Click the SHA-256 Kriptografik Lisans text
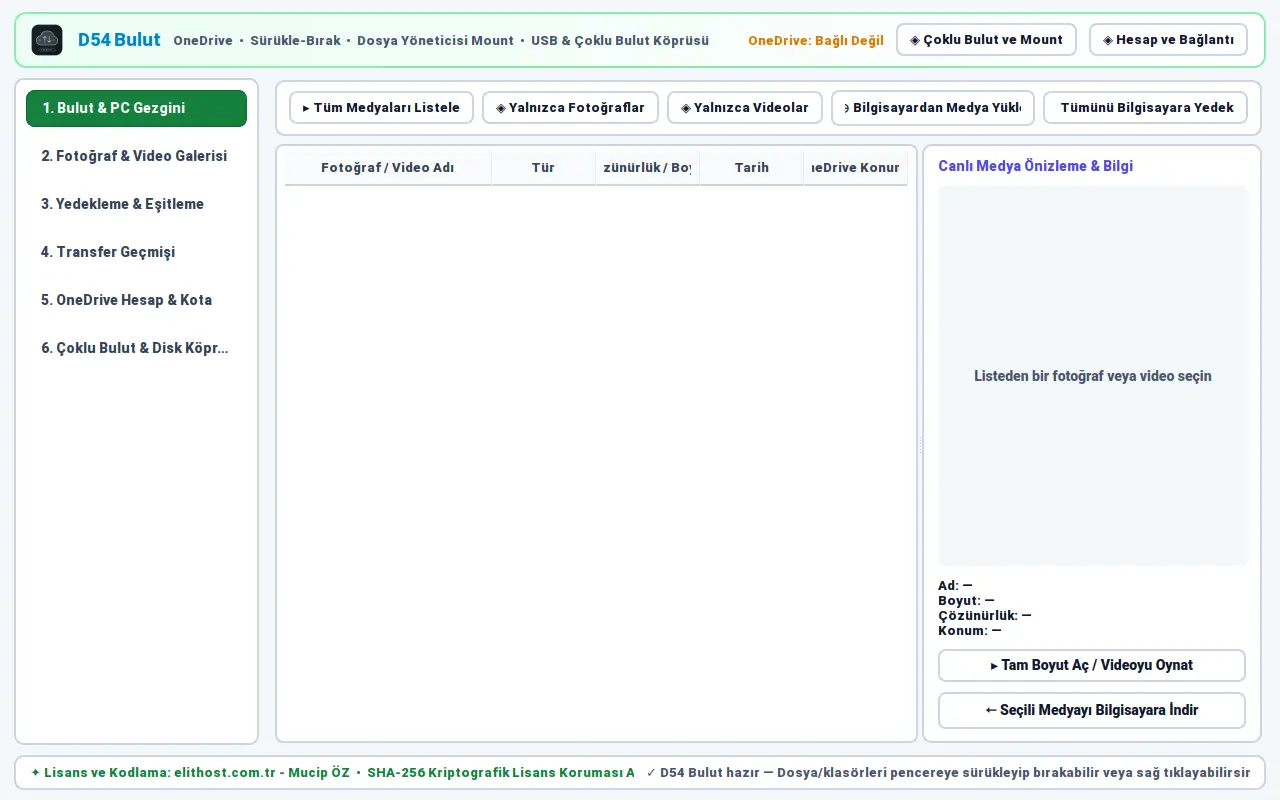Image resolution: width=1280 pixels, height=800 pixels. [501, 773]
